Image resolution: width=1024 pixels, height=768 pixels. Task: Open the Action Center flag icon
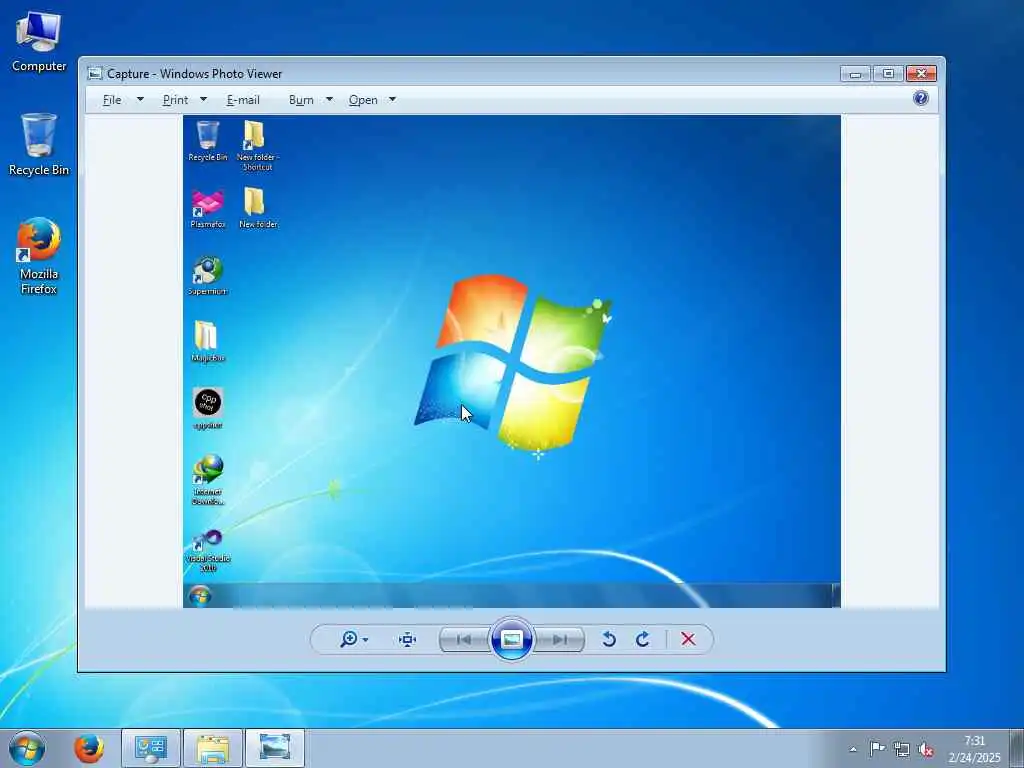click(877, 748)
